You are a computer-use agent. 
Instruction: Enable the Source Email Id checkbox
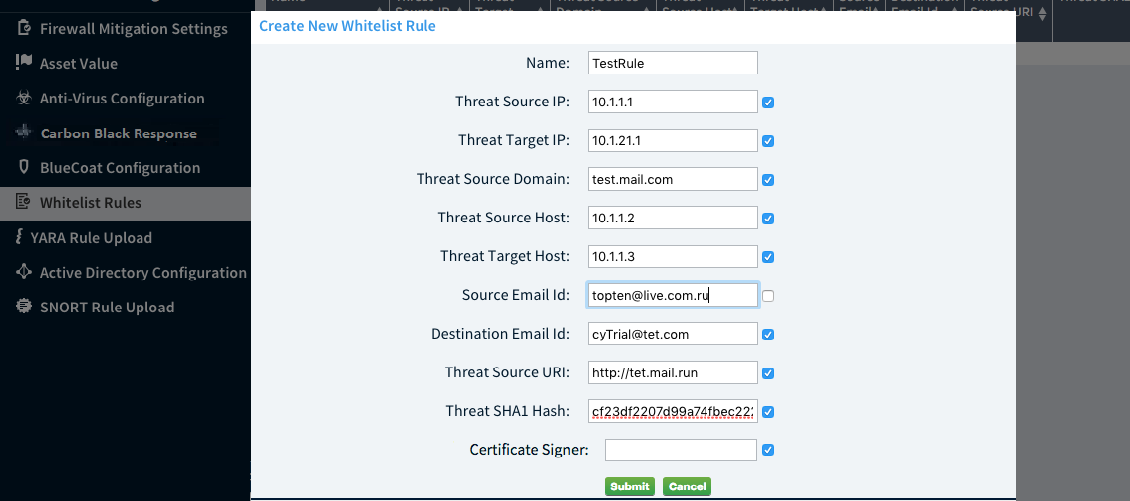(768, 296)
